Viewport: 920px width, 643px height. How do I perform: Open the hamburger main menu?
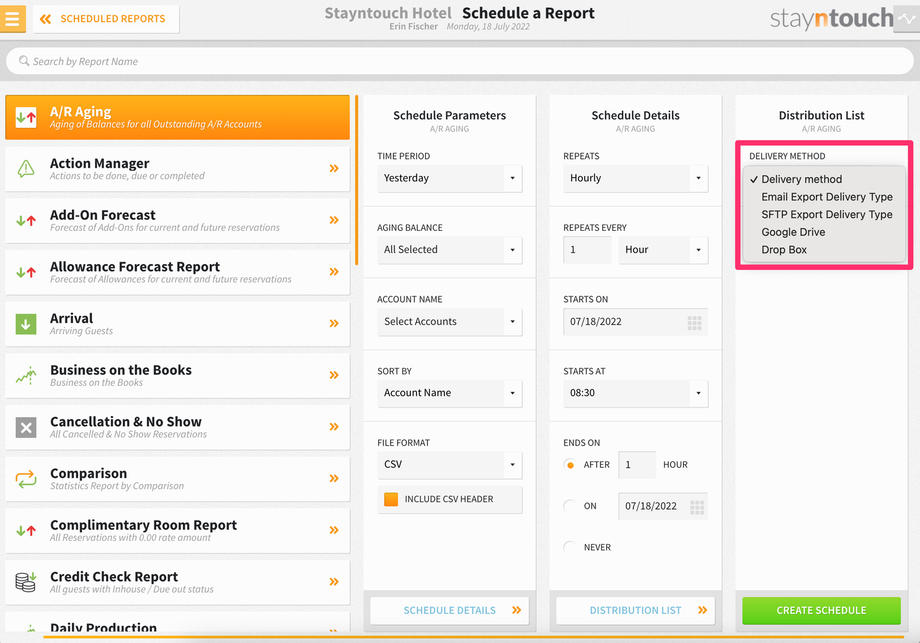pyautogui.click(x=12, y=18)
